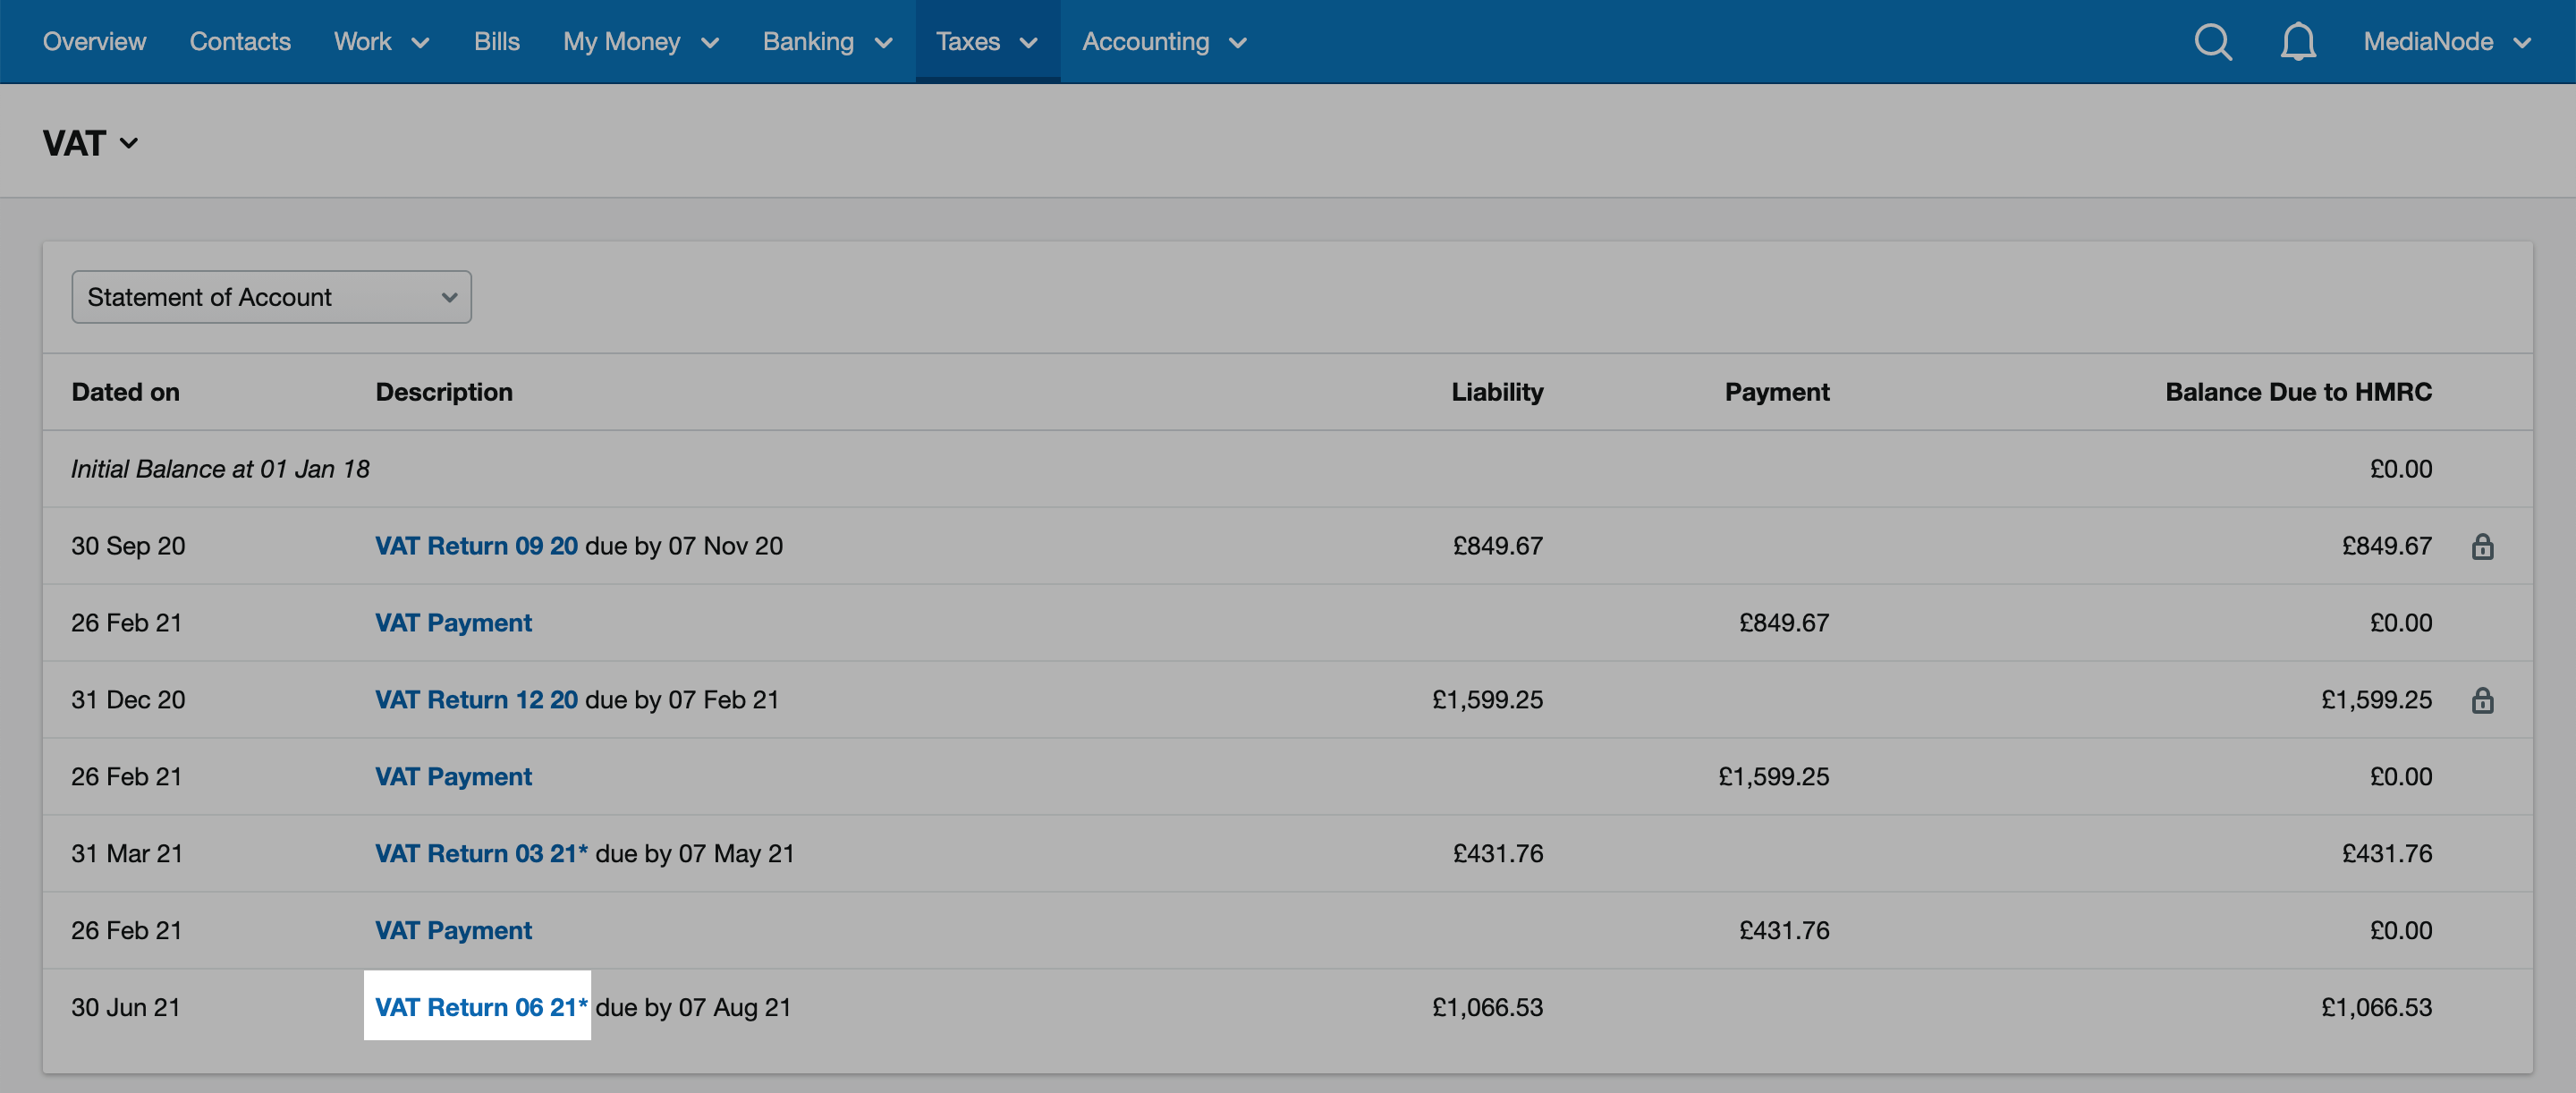View VAT Return 03 21
Screen dimensions: 2576x1093
point(483,853)
